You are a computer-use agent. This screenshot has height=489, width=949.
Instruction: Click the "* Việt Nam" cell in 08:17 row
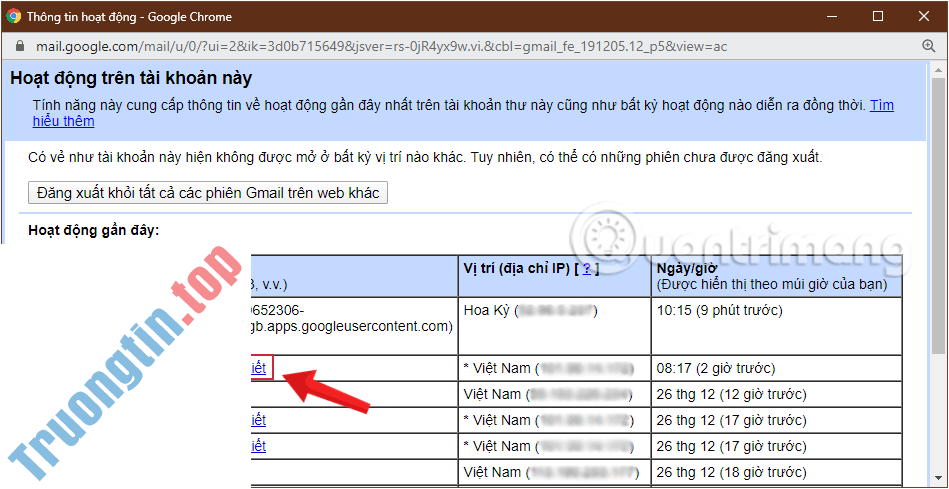554,368
